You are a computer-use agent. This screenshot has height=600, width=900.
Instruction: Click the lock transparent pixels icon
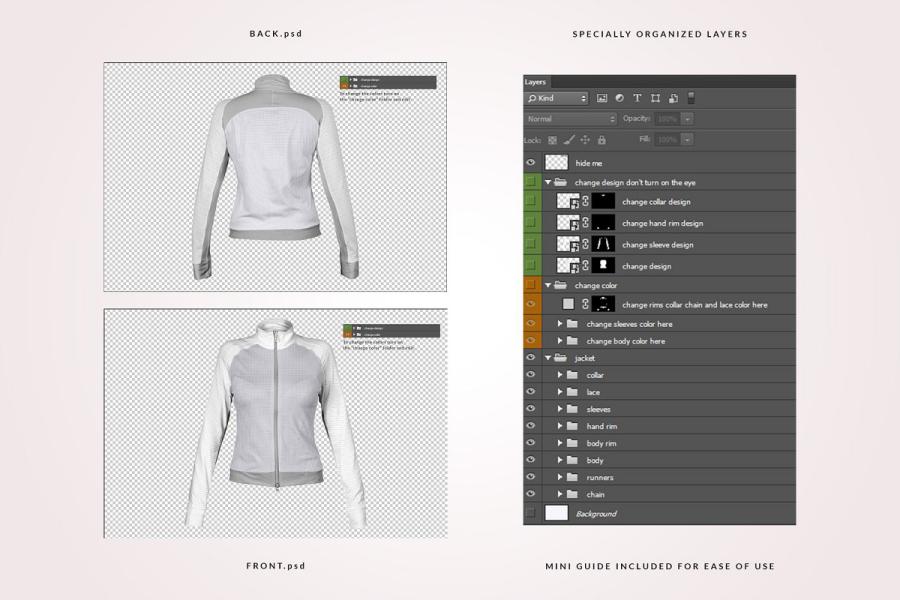(x=552, y=140)
